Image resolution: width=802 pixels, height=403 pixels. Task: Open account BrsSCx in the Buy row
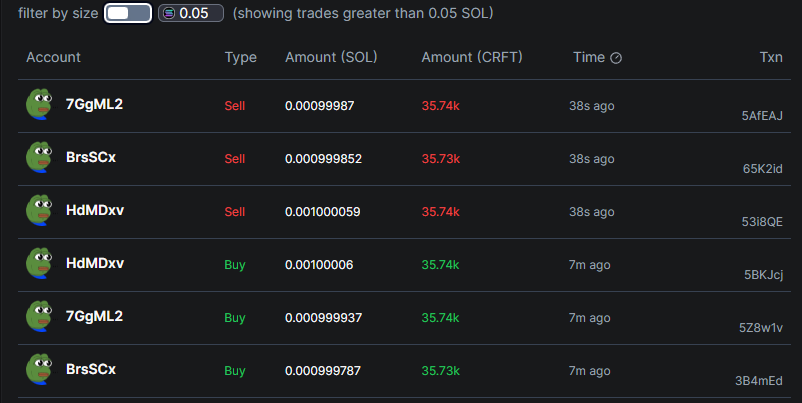(90, 370)
